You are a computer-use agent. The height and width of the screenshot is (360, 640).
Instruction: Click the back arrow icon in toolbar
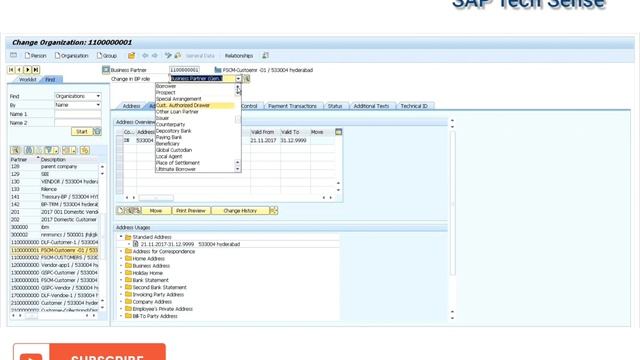point(145,56)
